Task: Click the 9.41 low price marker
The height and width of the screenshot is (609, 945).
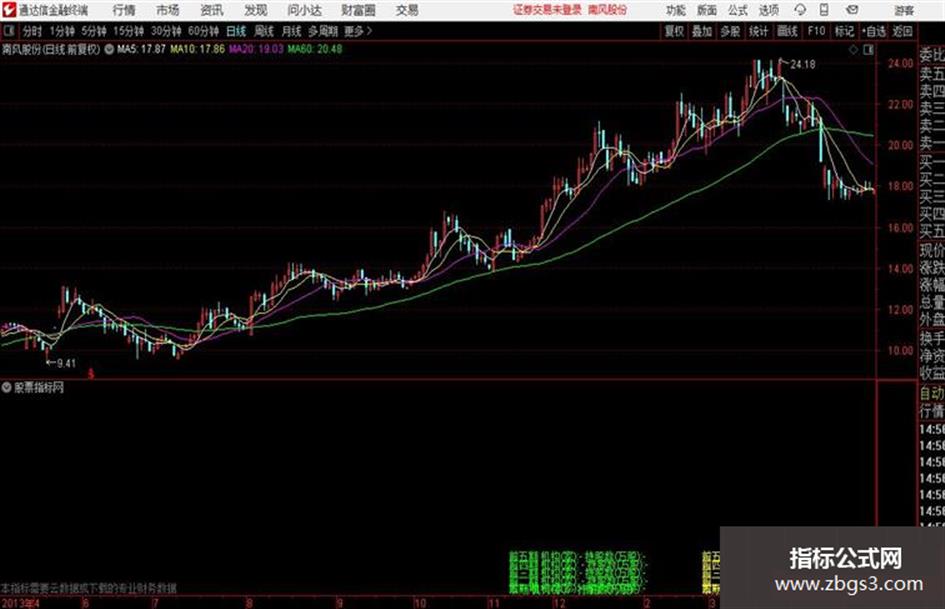Action: (66, 363)
